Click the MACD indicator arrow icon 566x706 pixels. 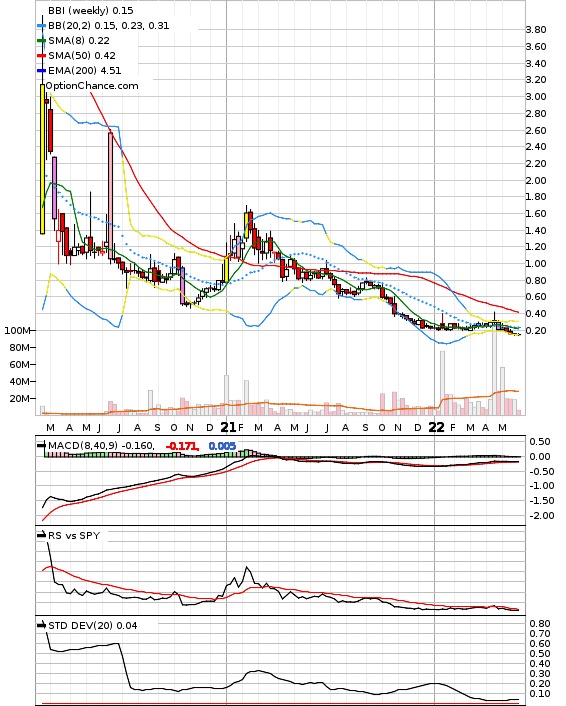(41, 445)
